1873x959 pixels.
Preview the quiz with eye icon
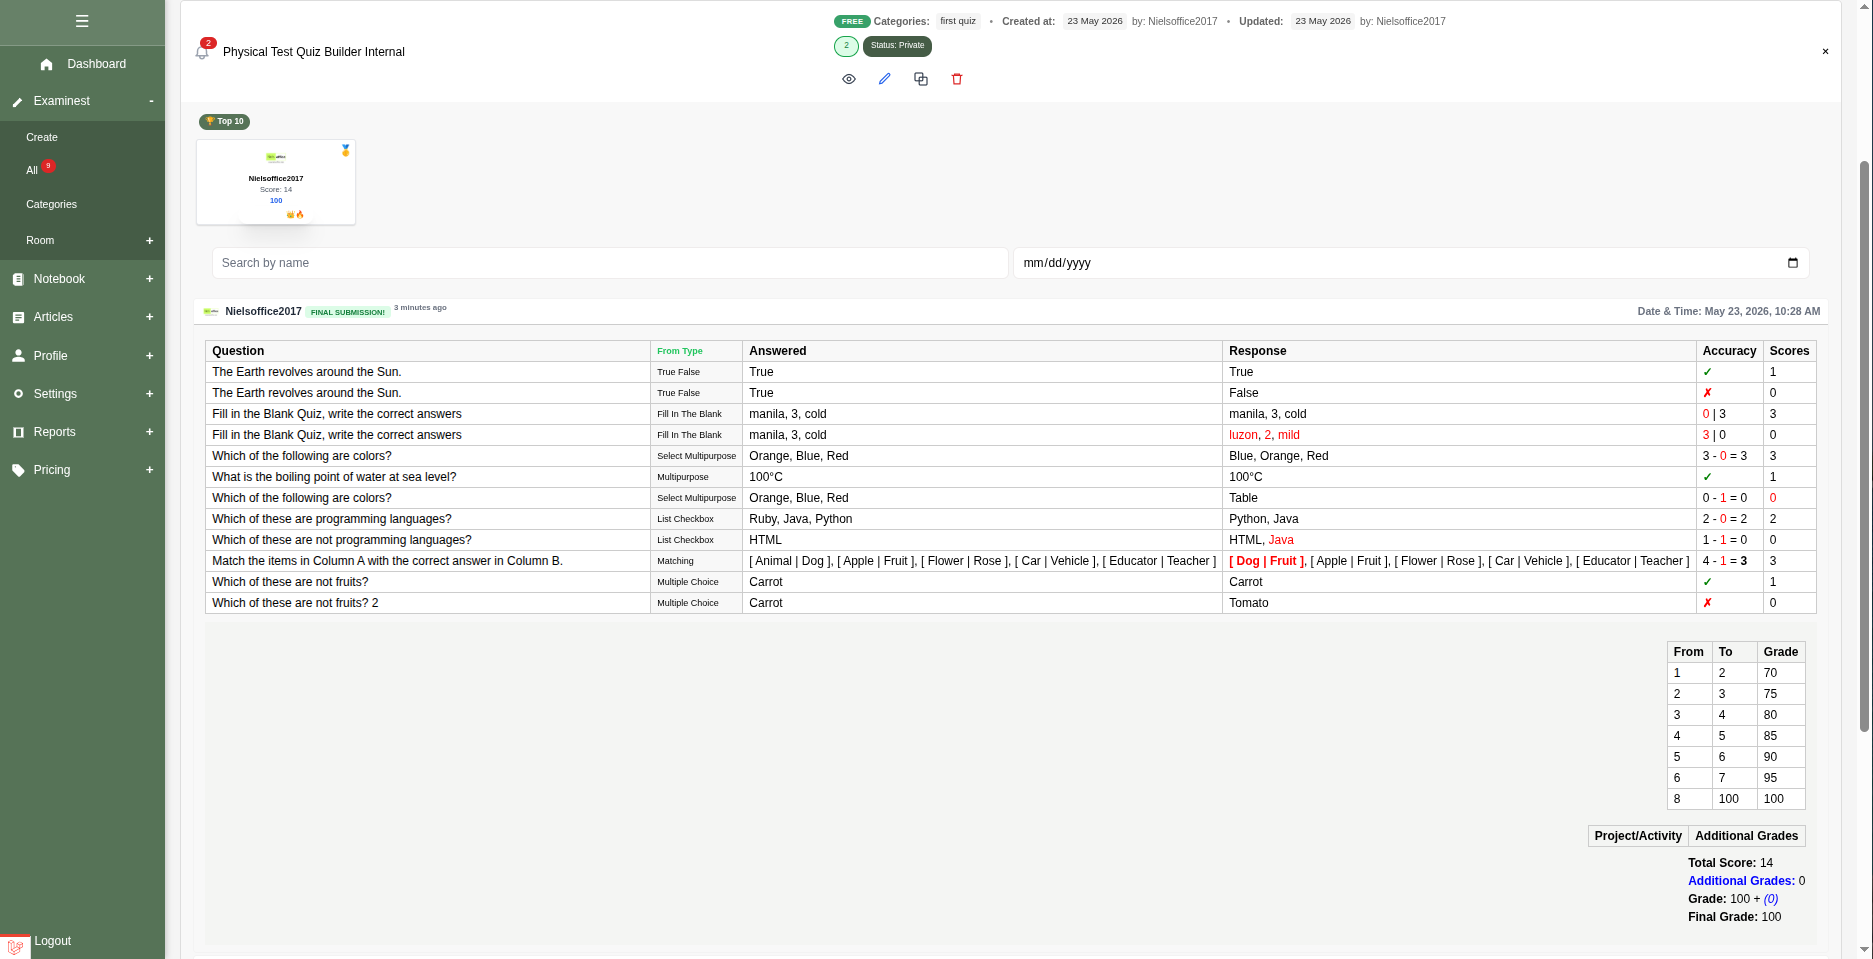[x=849, y=79]
